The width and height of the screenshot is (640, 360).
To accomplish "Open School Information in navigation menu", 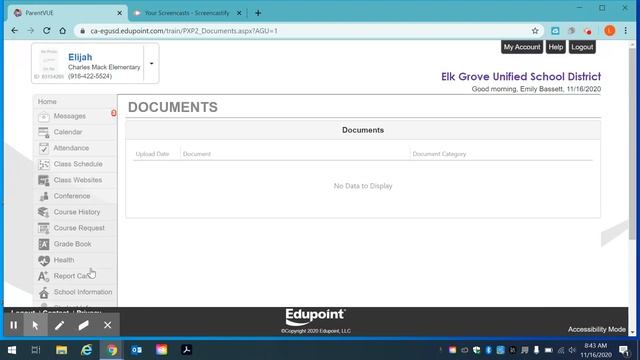I will [x=83, y=292].
